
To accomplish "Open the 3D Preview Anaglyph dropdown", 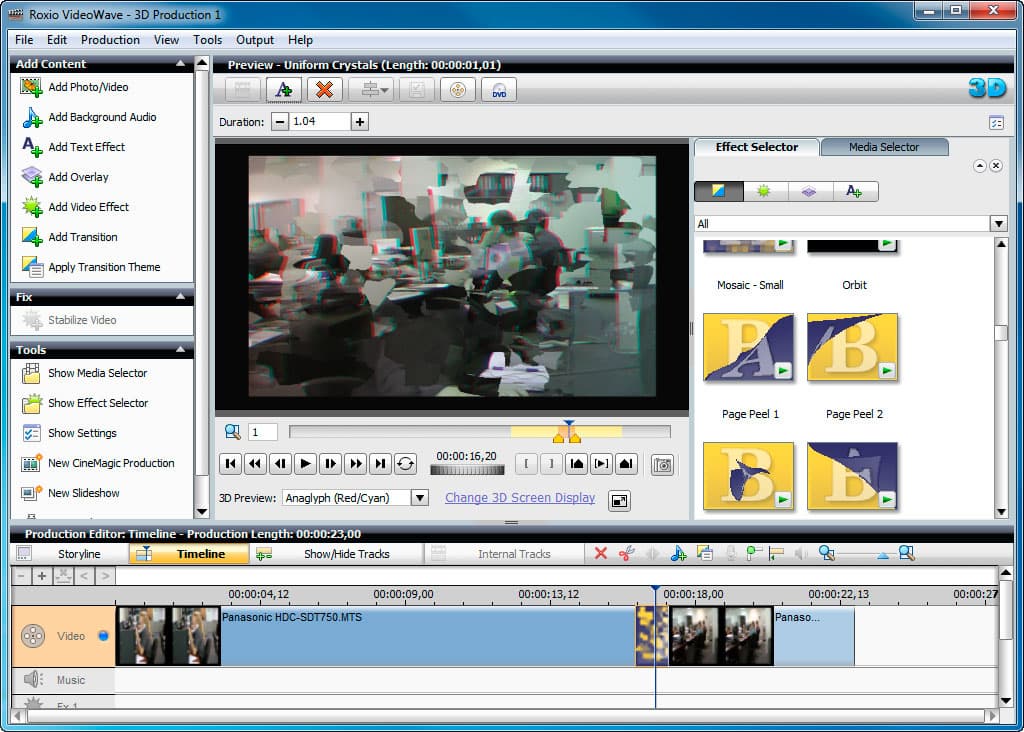I will 355,498.
